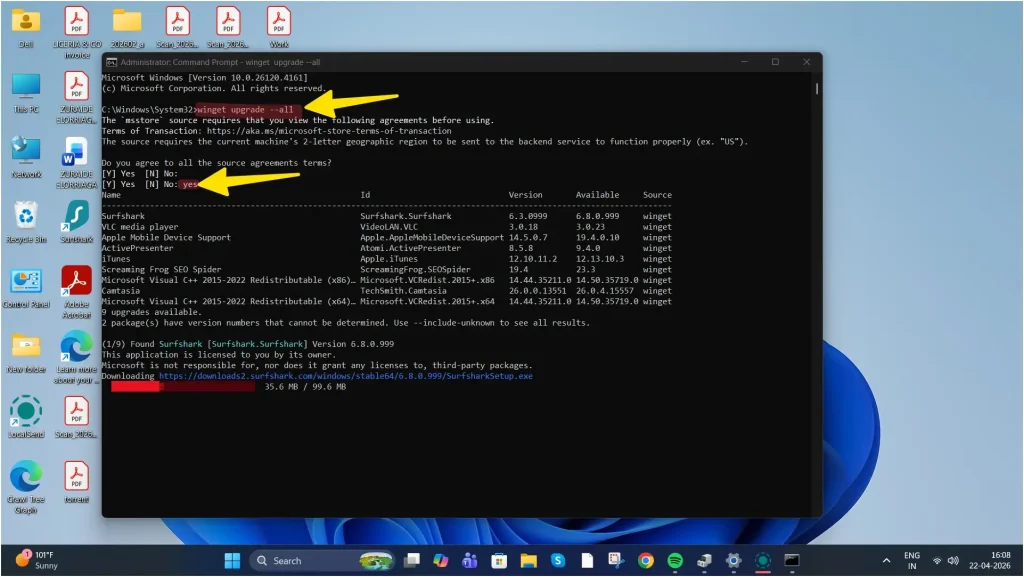This screenshot has width=1024, height=577.
Task: Click the typed 'yes' answer text
Action: (189, 185)
